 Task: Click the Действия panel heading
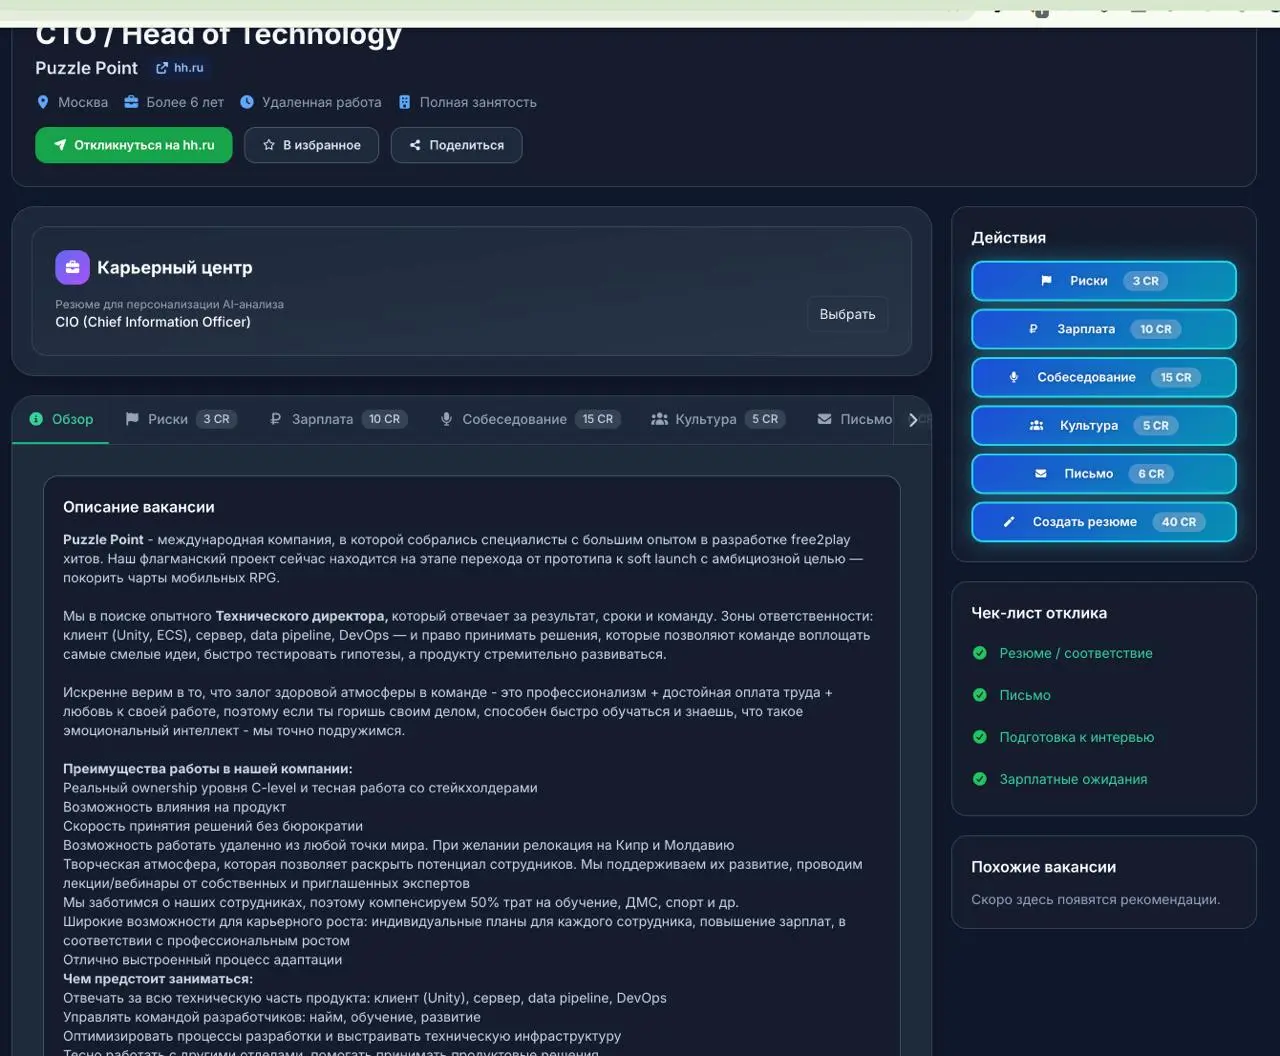point(1008,238)
